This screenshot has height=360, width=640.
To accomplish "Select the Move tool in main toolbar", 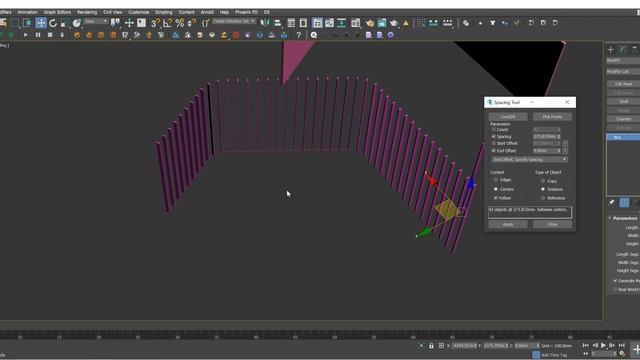I will (x=40, y=23).
